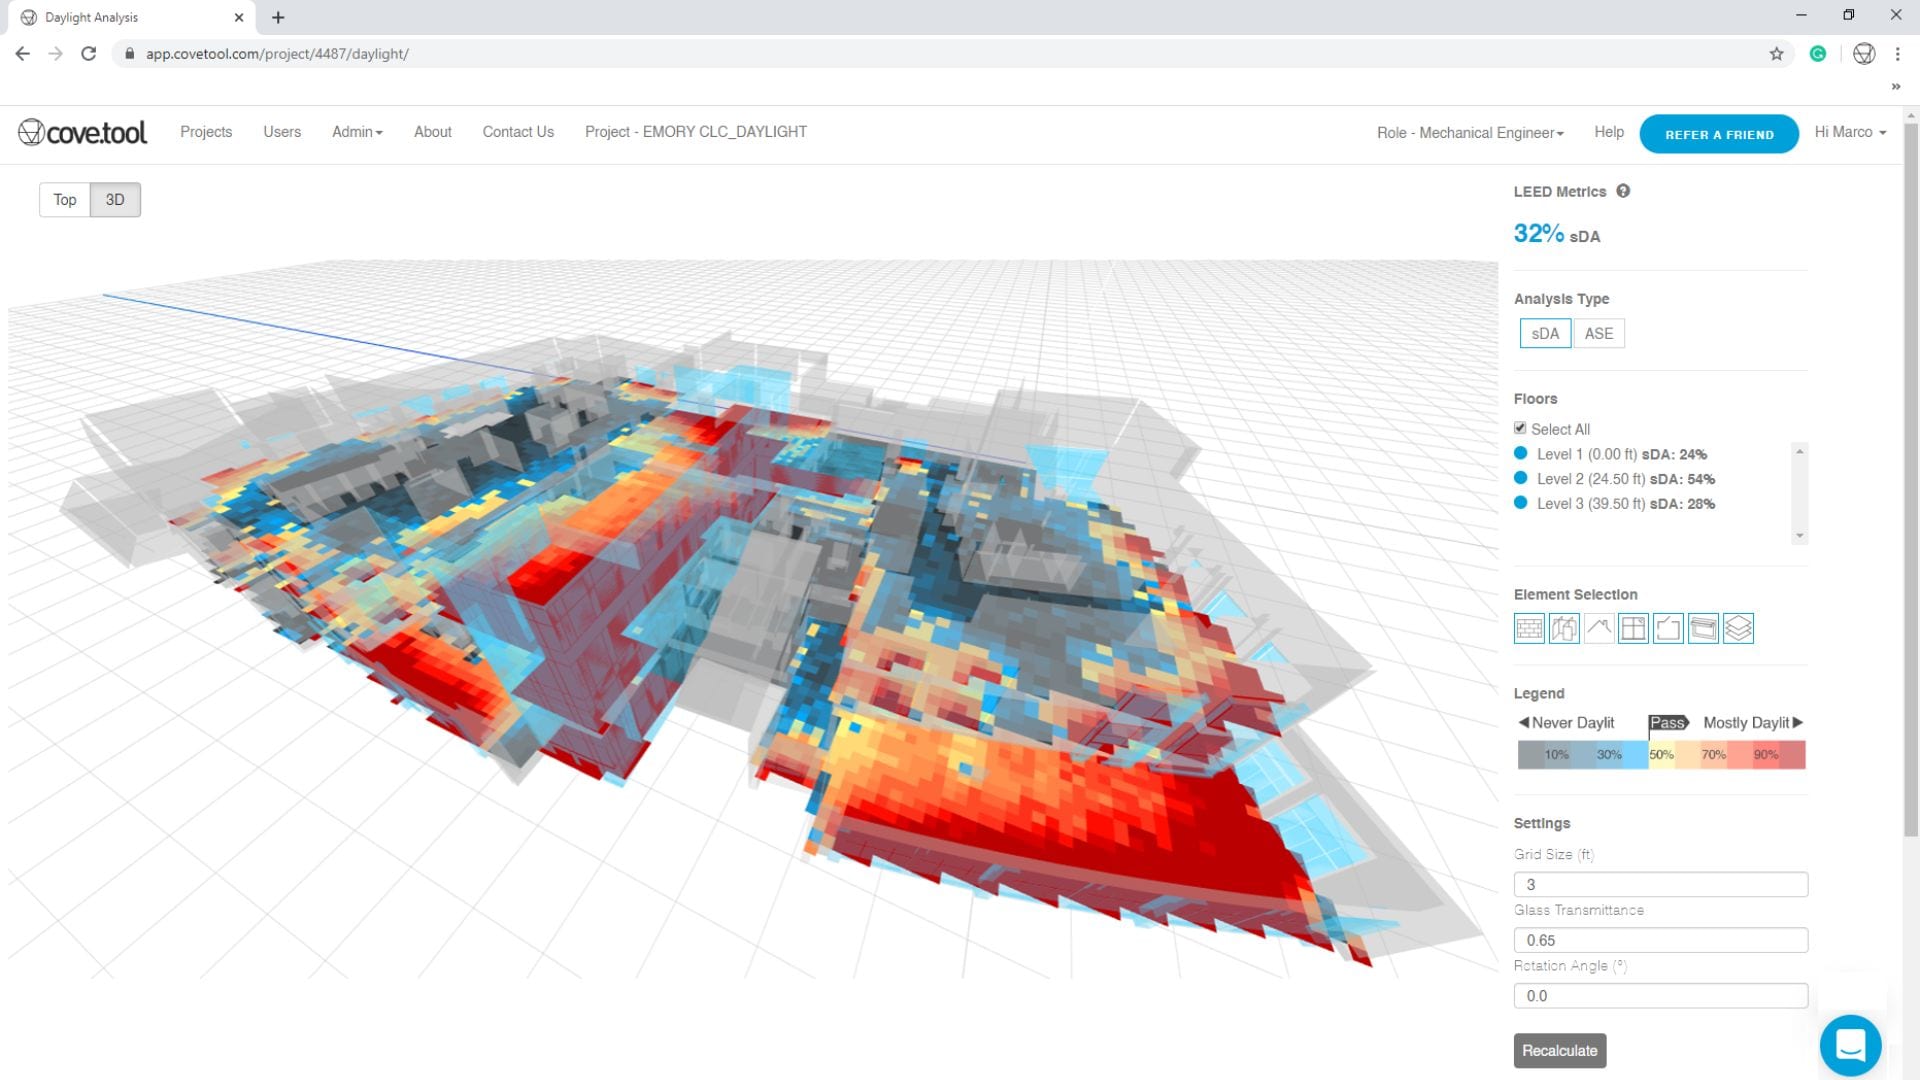Expand the Hi Marco account menu
The width and height of the screenshot is (1920, 1080).
click(1850, 132)
